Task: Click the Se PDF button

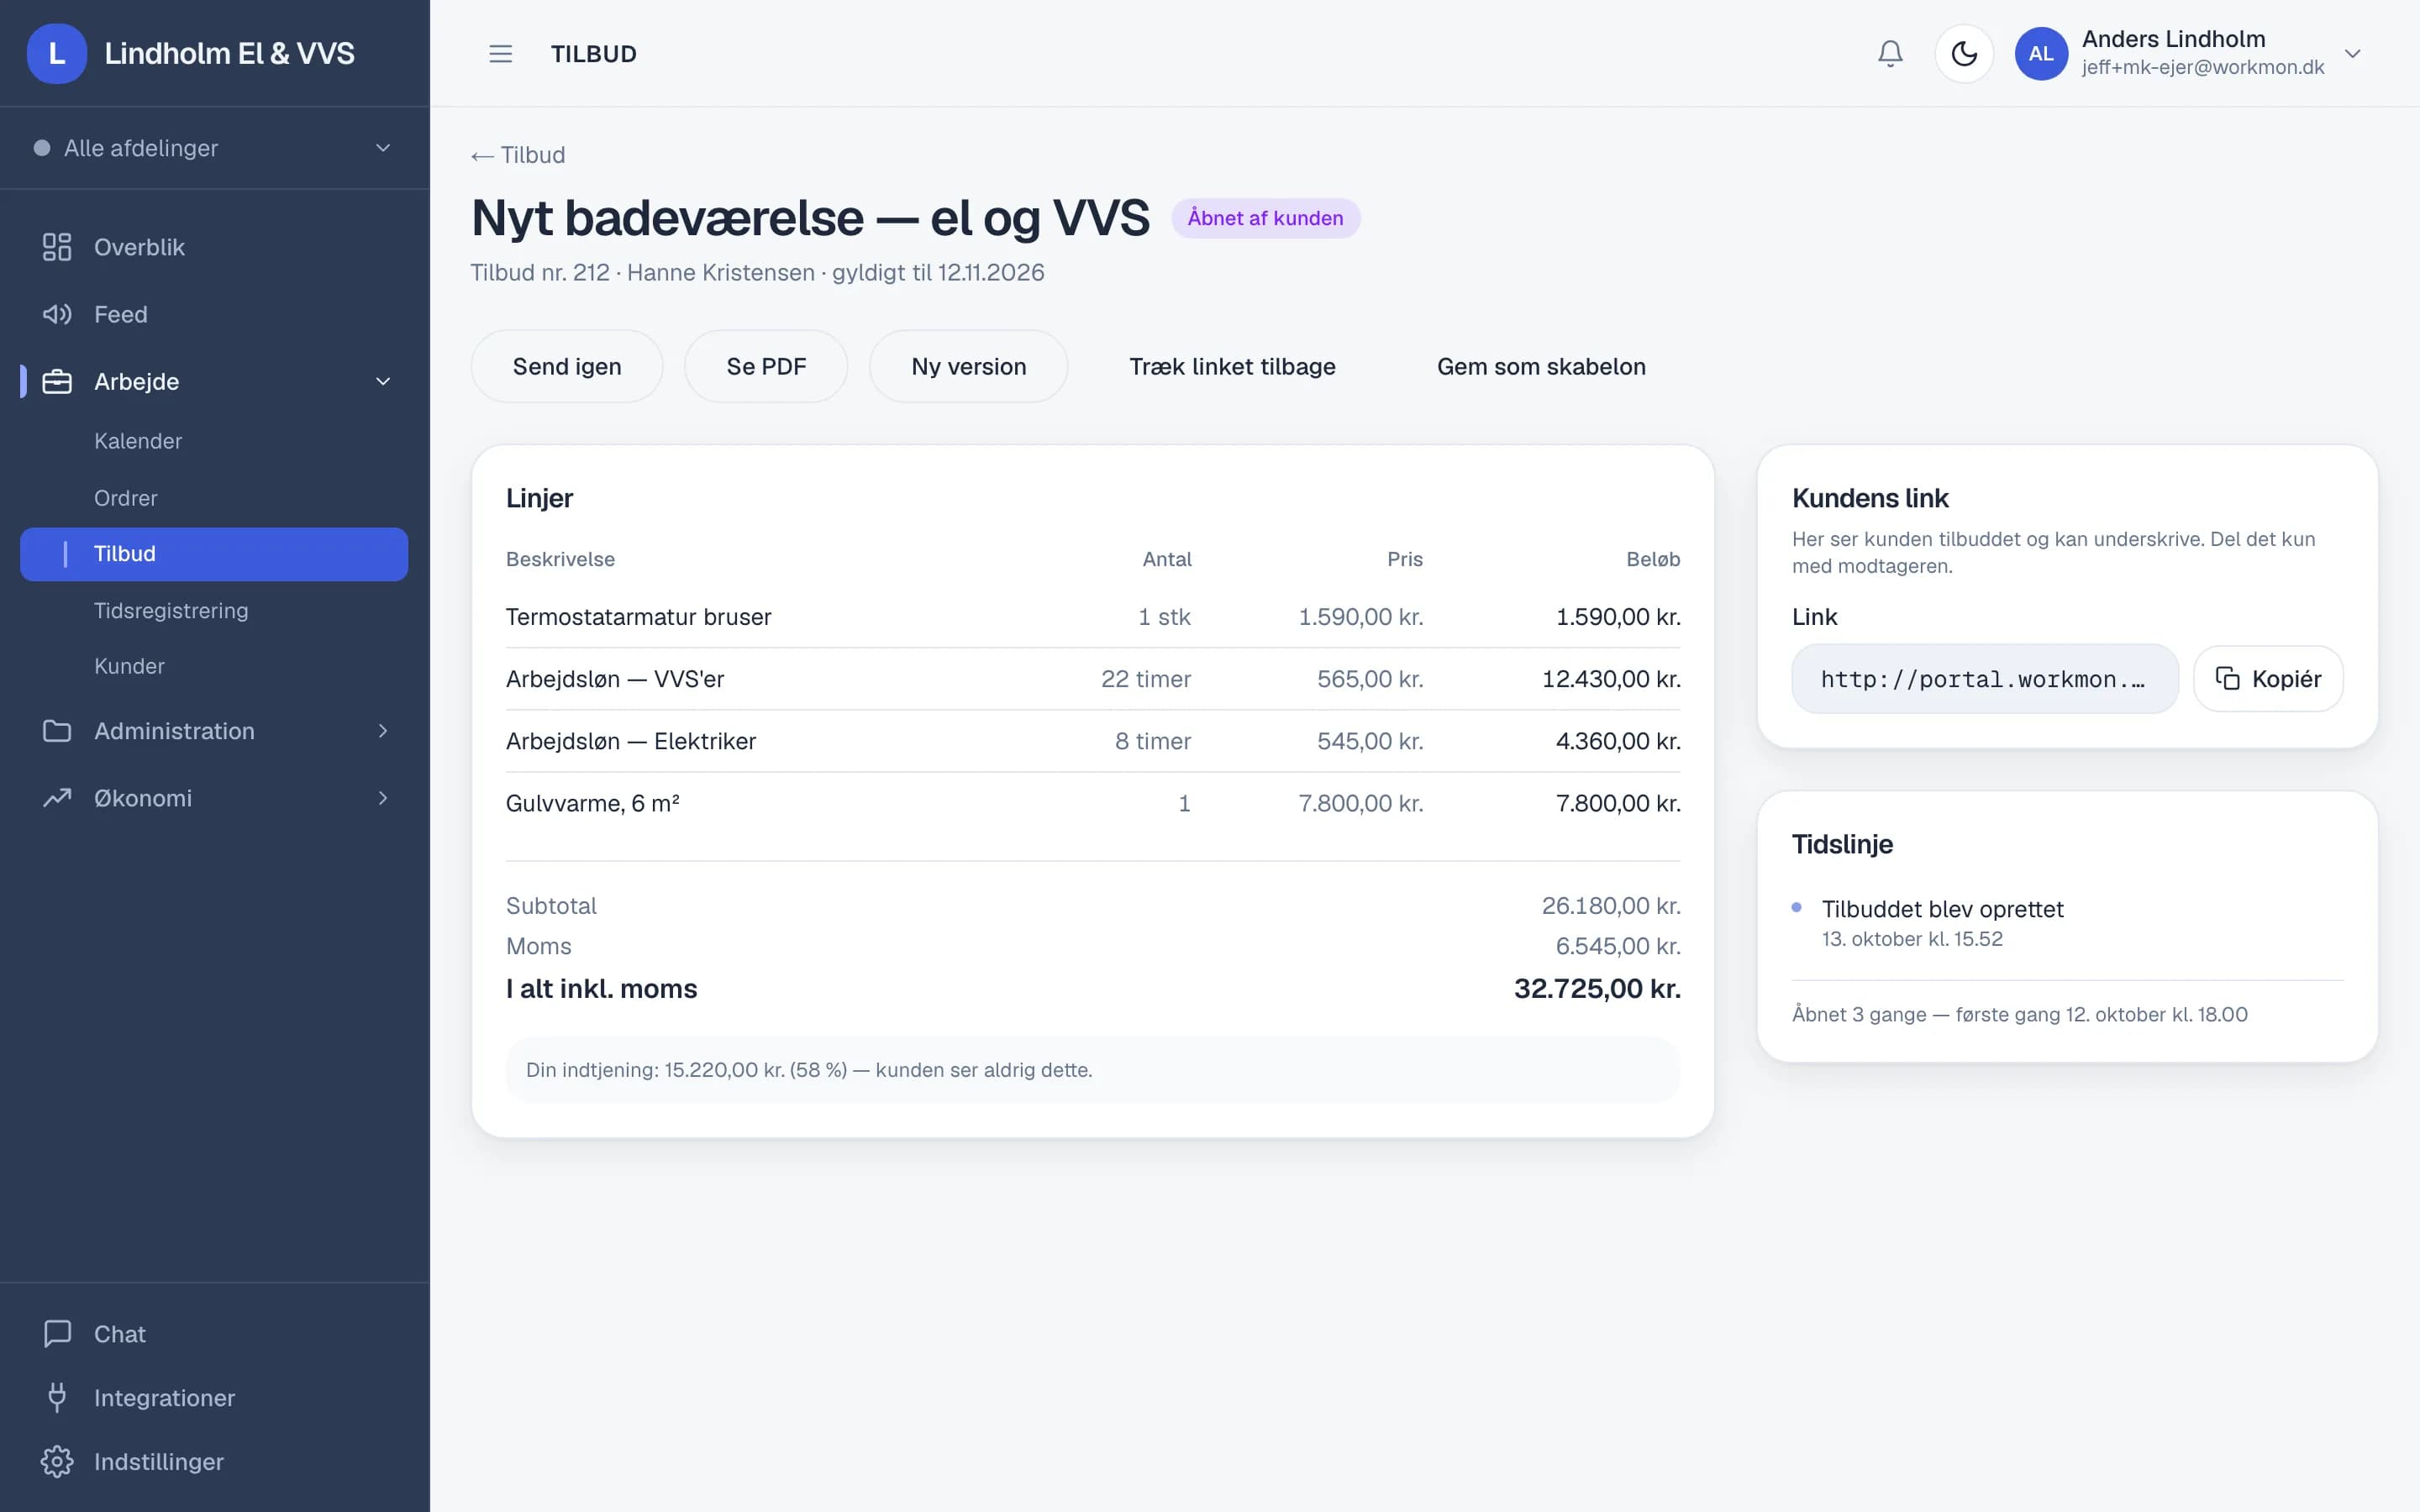Action: click(x=766, y=367)
